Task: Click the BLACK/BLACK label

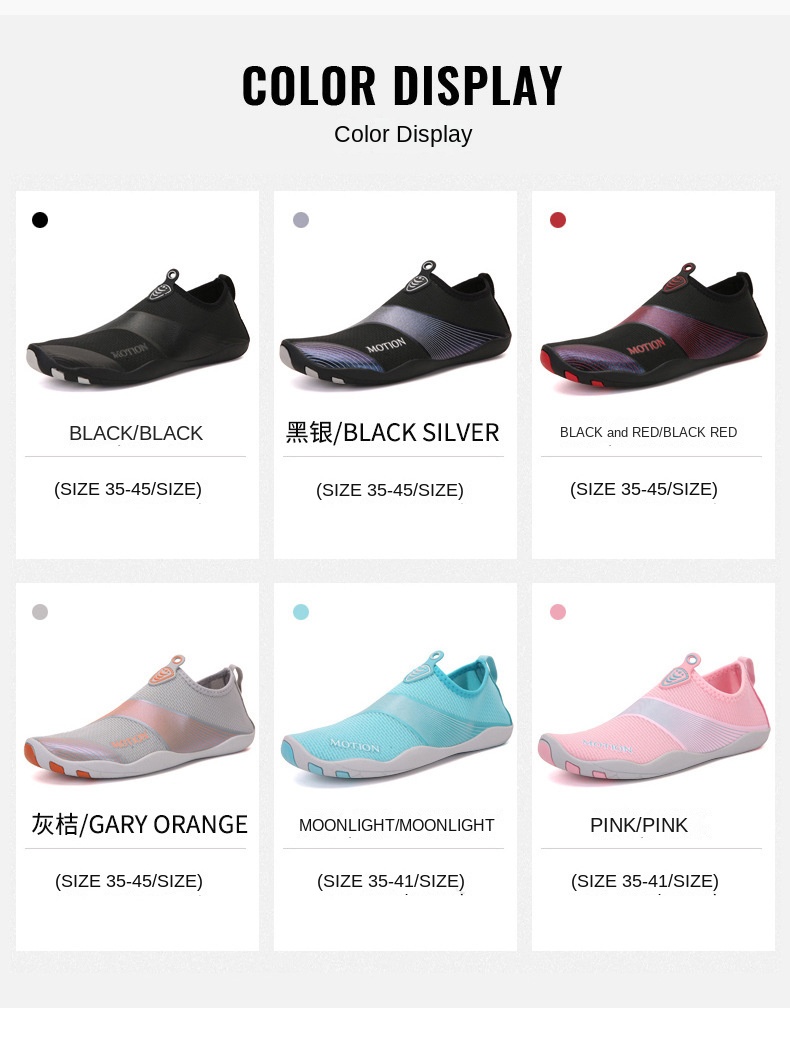Action: click(136, 433)
